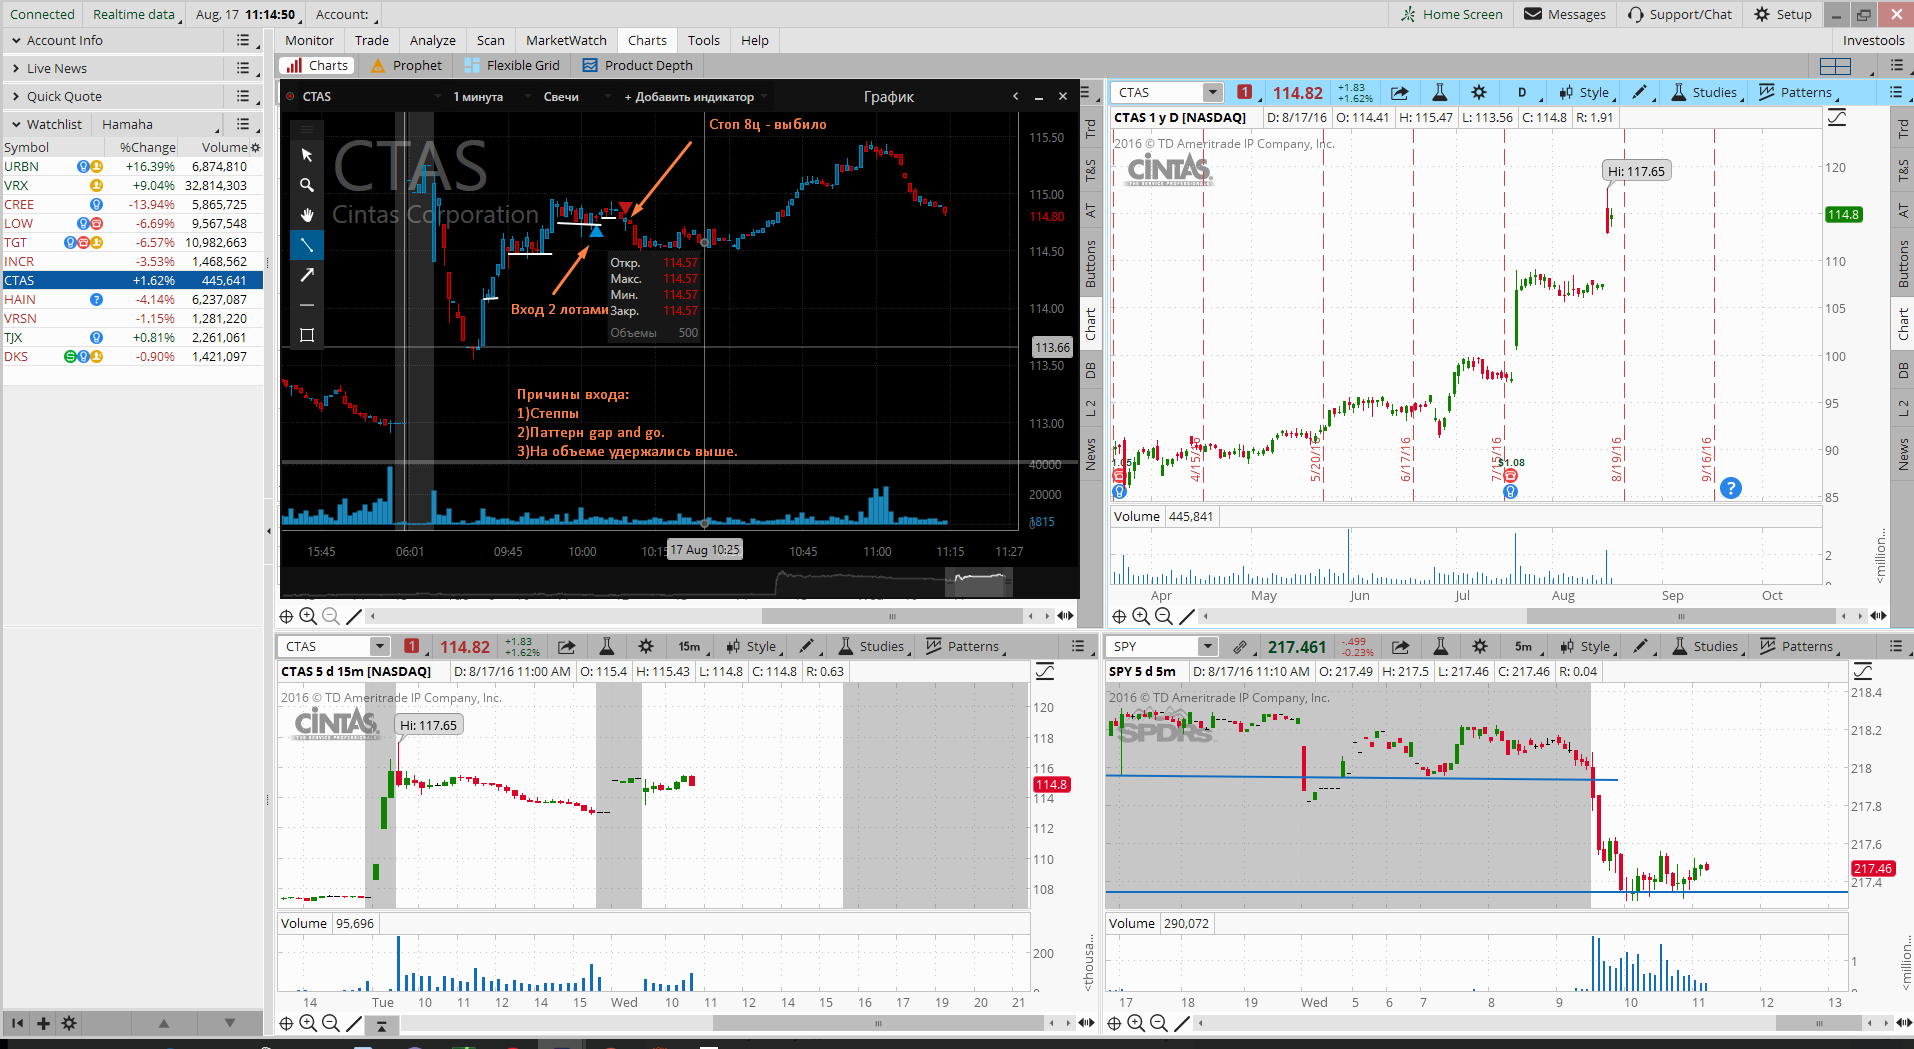Click share icon in SPY chart toolbar

pos(1400,647)
